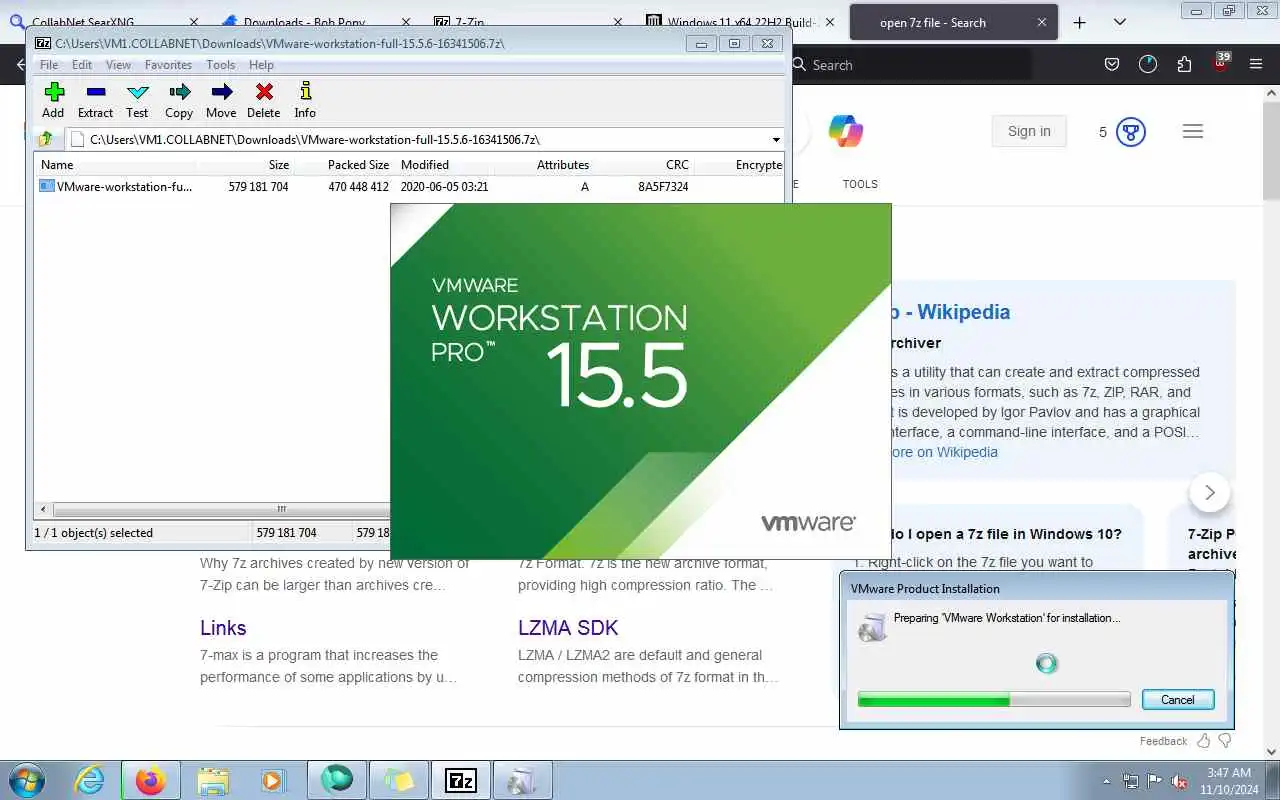This screenshot has height=800, width=1280.
Task: Switch to the Windows 11 x64 22H2 tab
Action: (740, 23)
